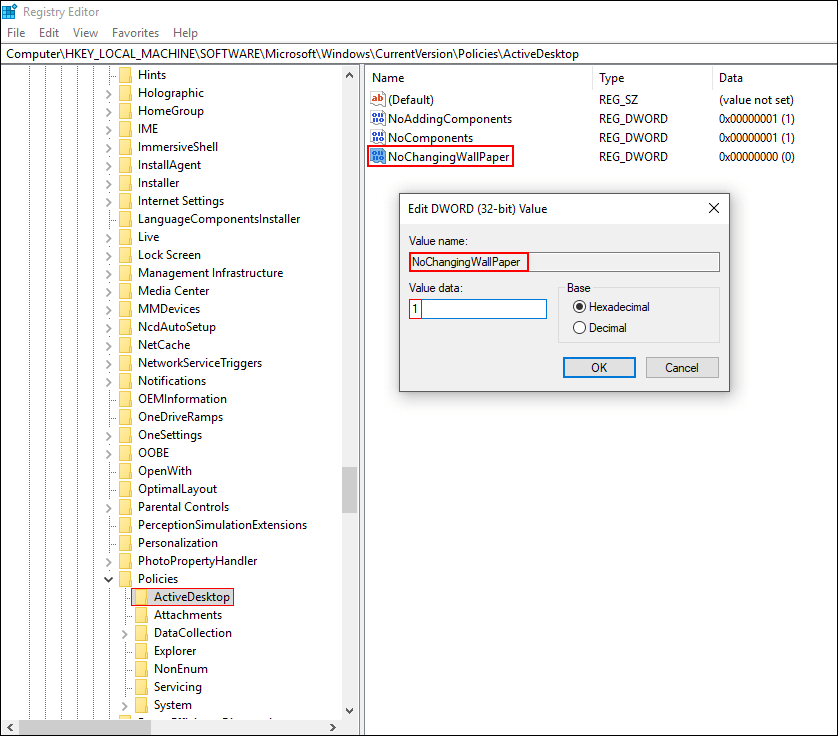Expand the Lock Screen key
838x736 pixels.
[x=108, y=256]
